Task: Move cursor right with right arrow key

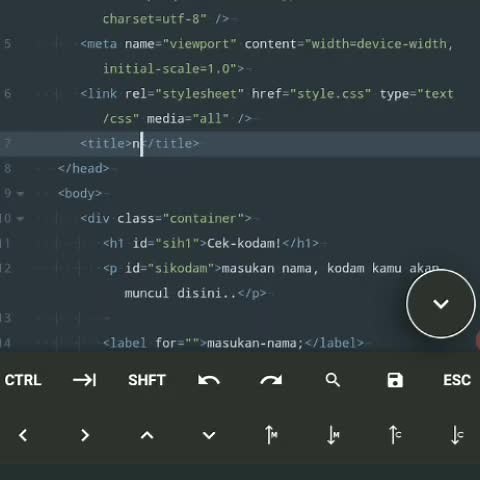Action: pyautogui.click(x=85, y=435)
